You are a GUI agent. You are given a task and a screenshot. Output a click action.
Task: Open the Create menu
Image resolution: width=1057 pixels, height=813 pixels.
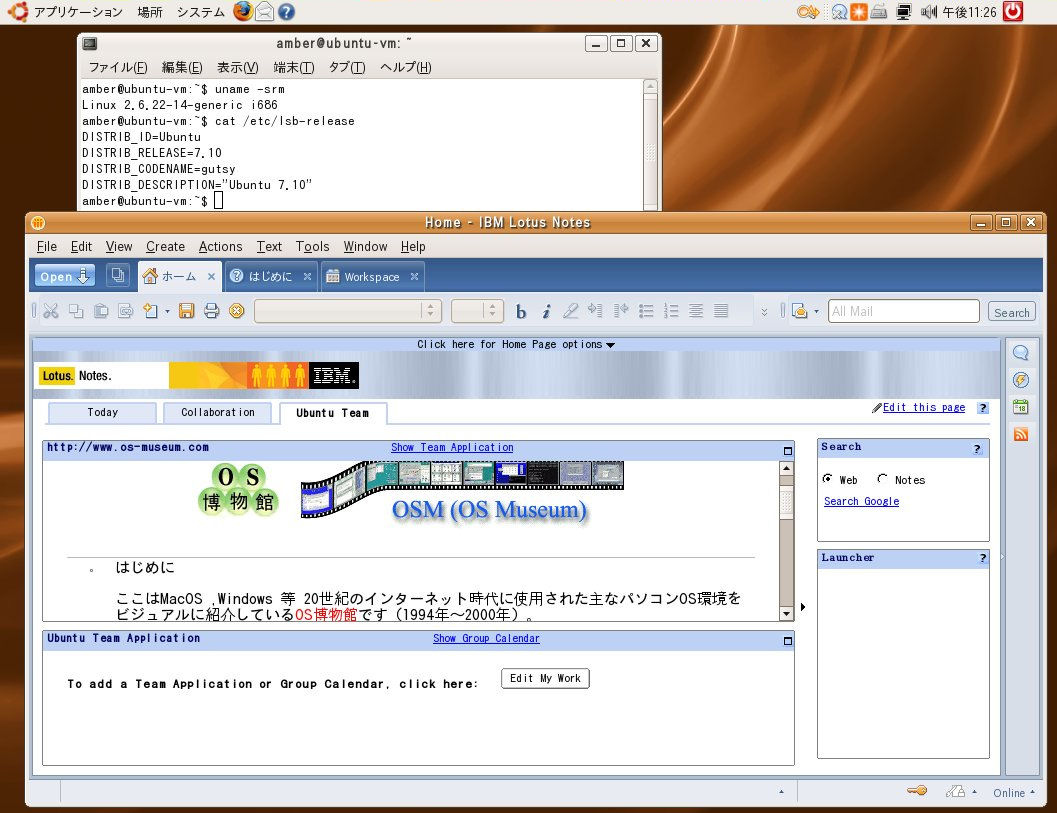[x=165, y=247]
